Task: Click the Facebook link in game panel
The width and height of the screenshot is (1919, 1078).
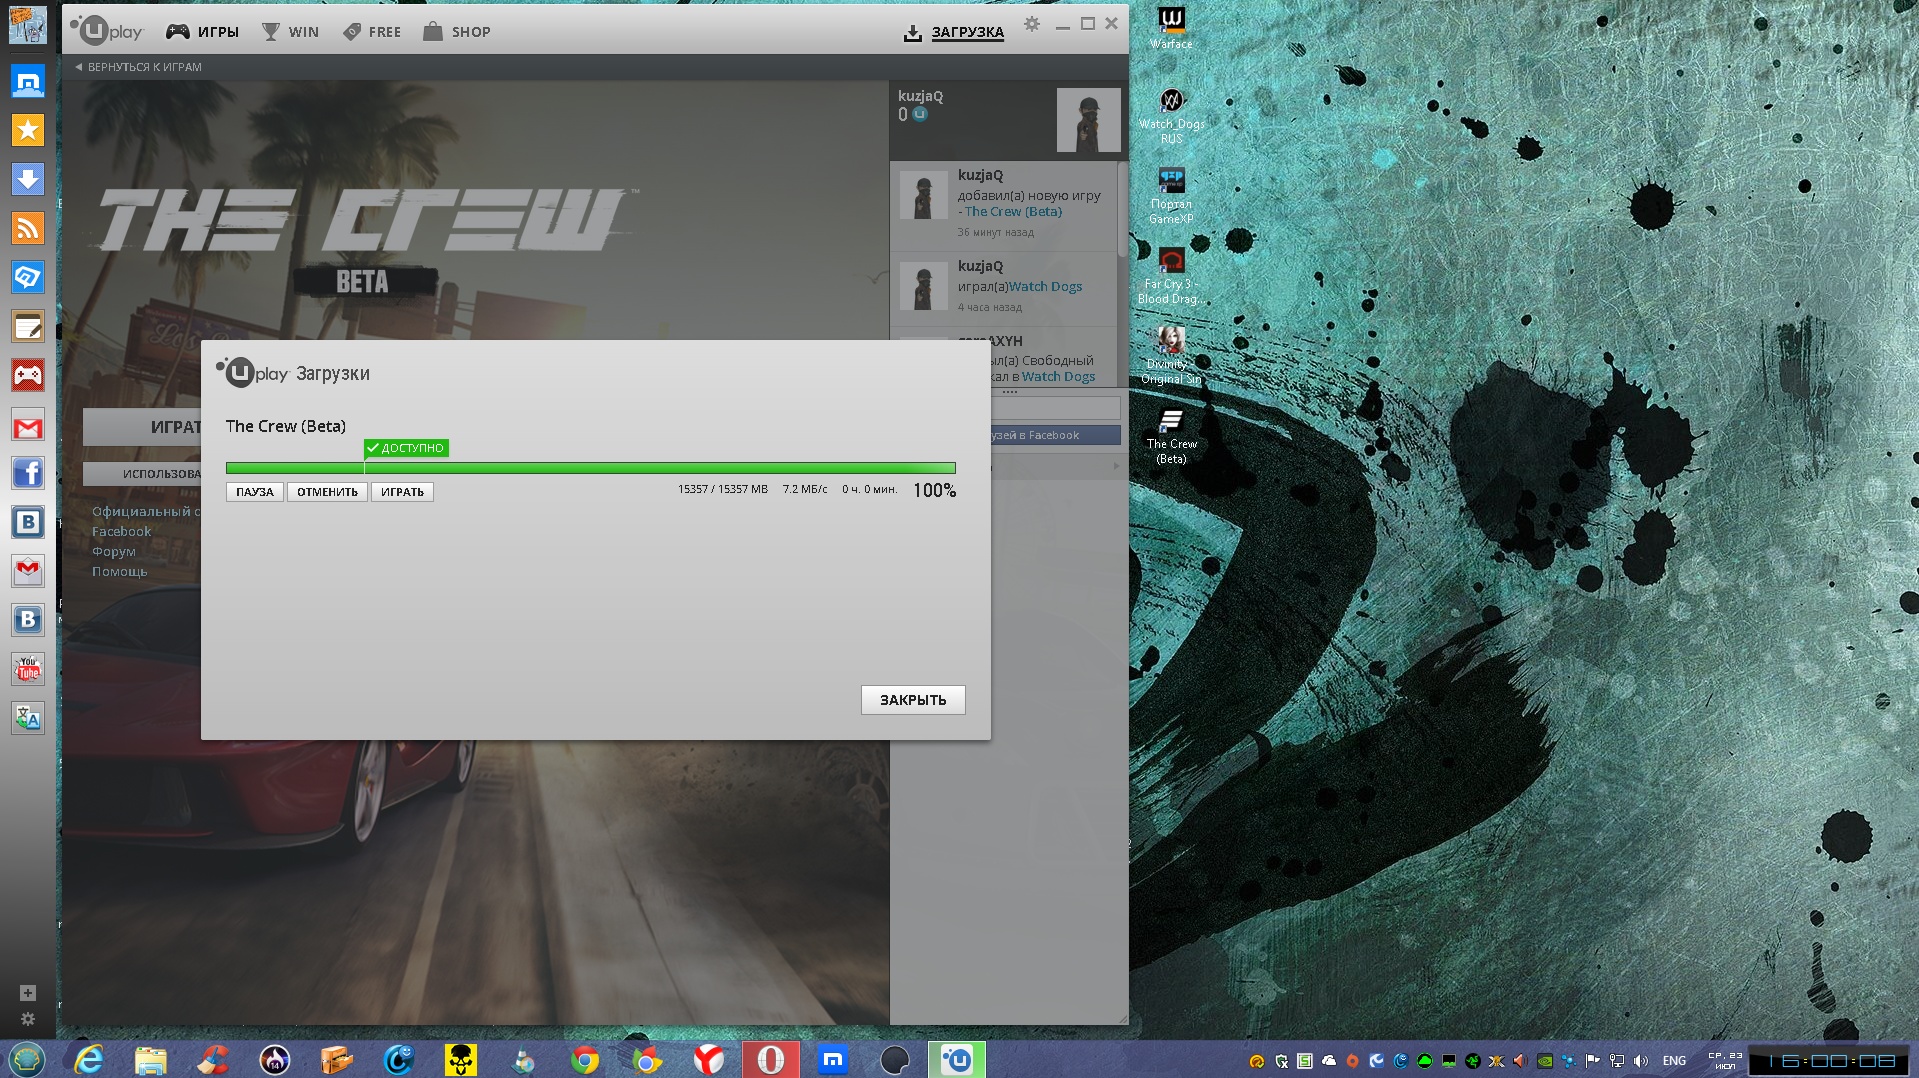Action: pos(121,532)
